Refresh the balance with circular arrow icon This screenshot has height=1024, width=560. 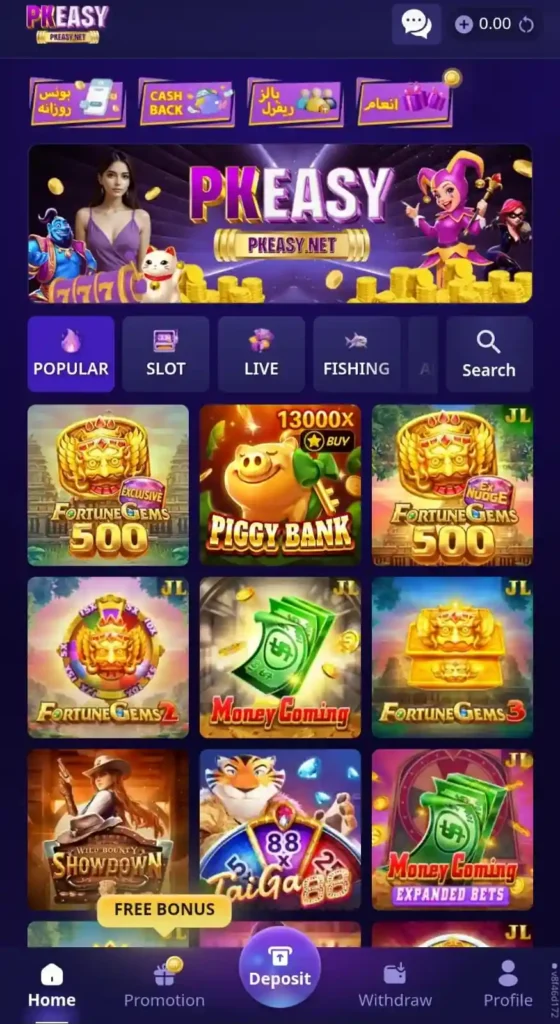pos(526,25)
